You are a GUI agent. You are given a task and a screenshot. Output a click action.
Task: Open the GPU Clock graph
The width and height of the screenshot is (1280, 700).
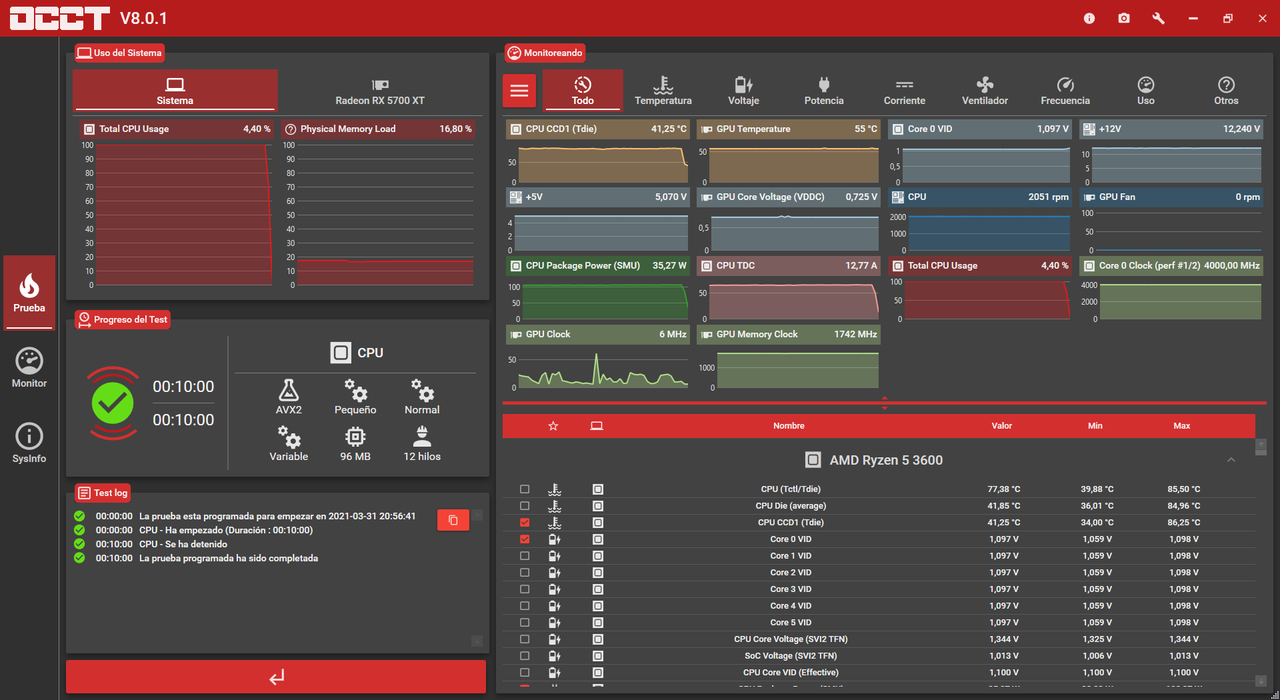[x=597, y=357]
